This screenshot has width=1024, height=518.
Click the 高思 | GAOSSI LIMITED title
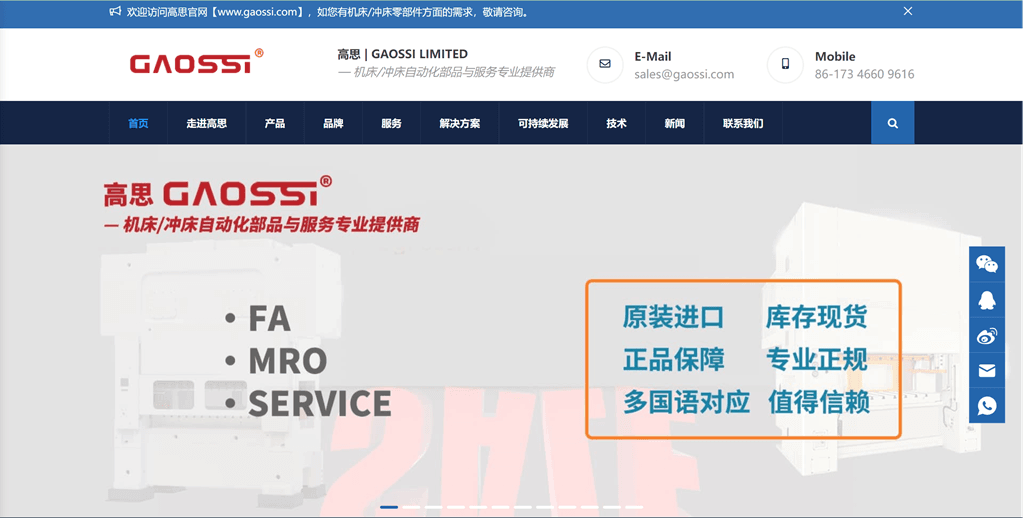[x=402, y=54]
